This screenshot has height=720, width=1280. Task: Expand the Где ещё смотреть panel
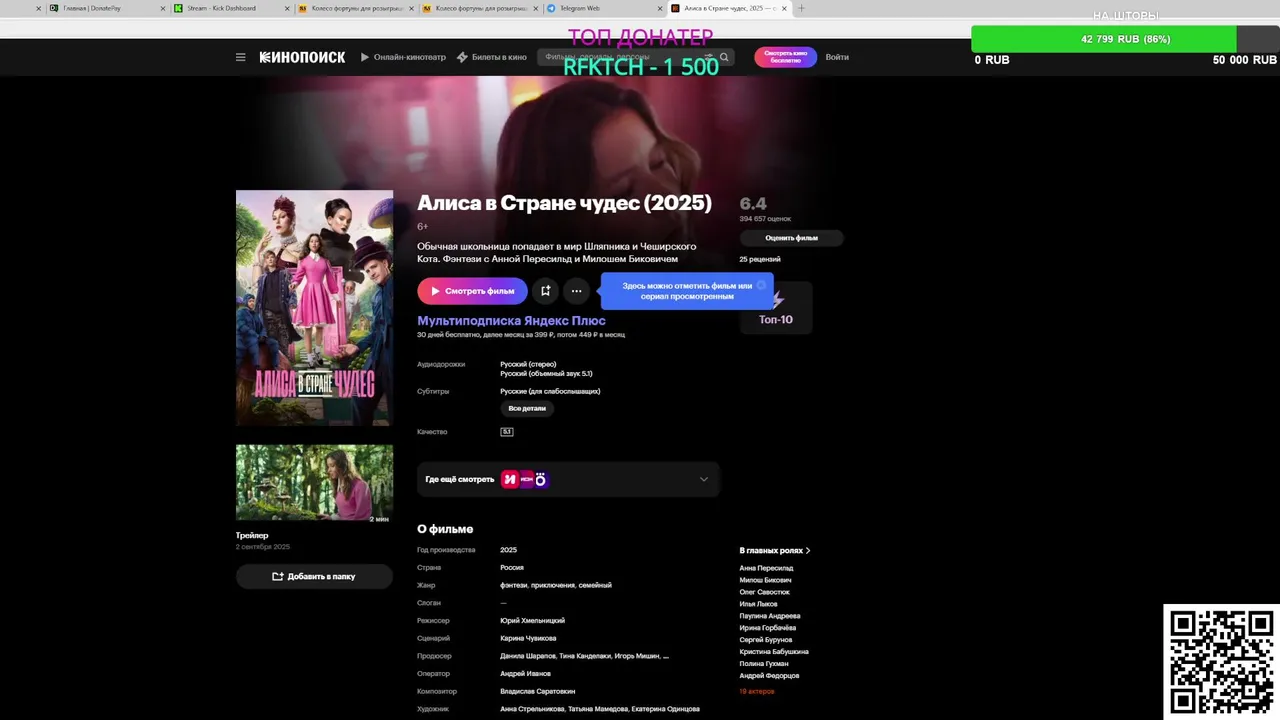pyautogui.click(x=567, y=479)
